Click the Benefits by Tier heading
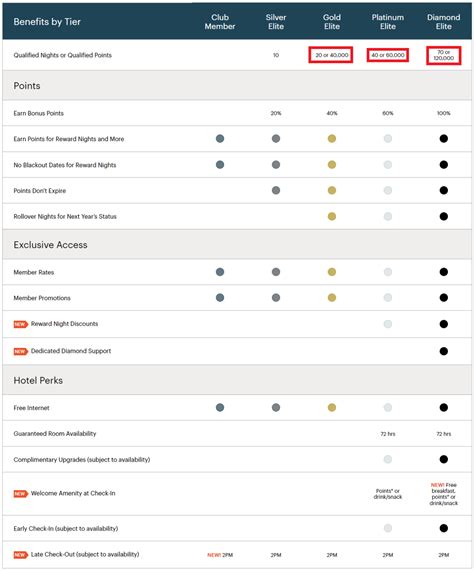This screenshot has height=571, width=474. (x=47, y=22)
